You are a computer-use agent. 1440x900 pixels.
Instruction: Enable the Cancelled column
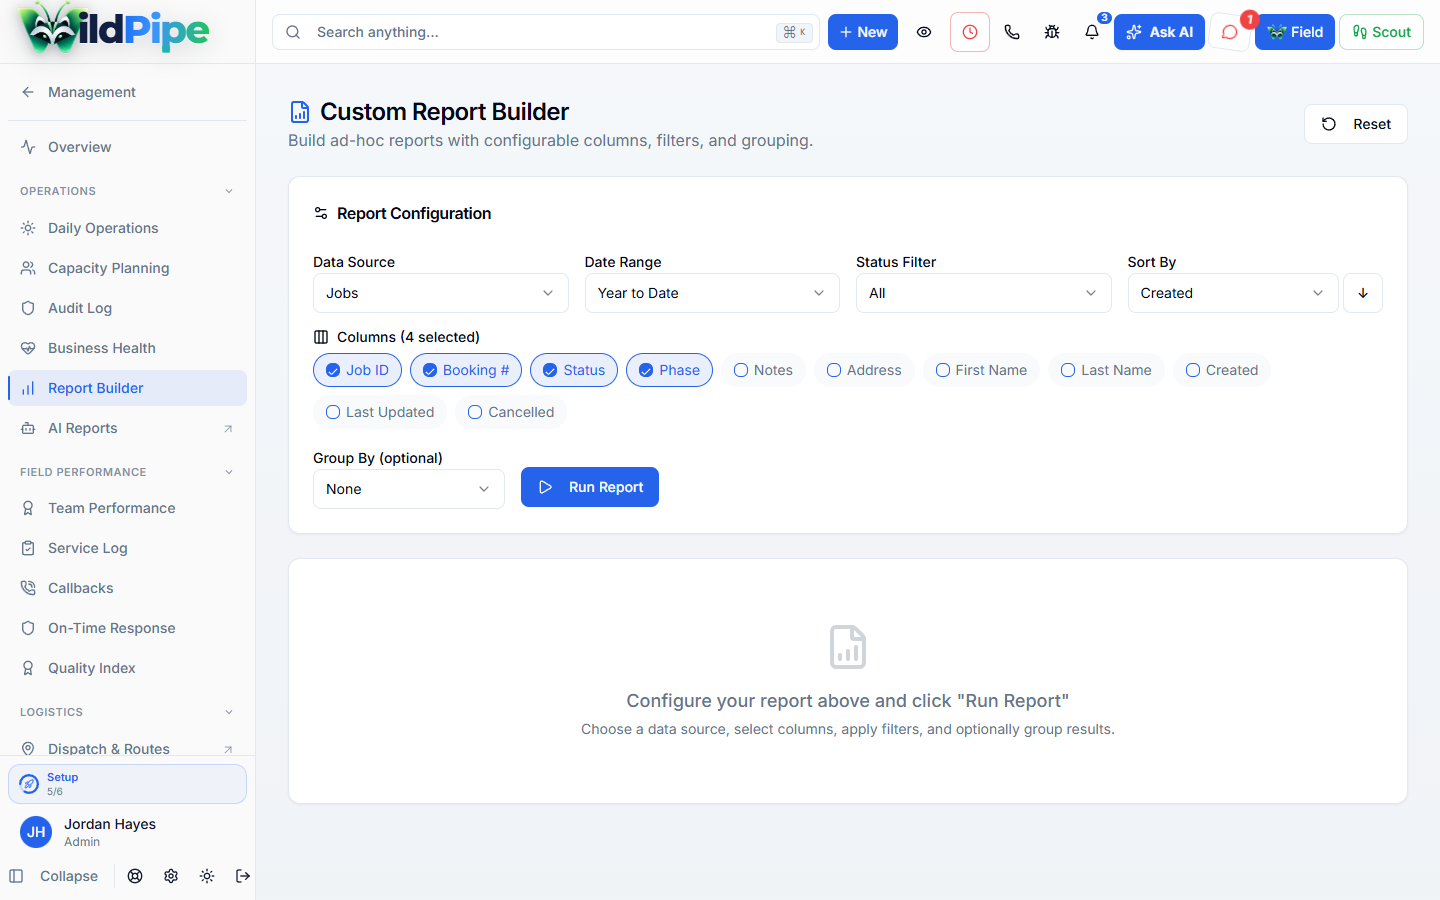tap(511, 412)
